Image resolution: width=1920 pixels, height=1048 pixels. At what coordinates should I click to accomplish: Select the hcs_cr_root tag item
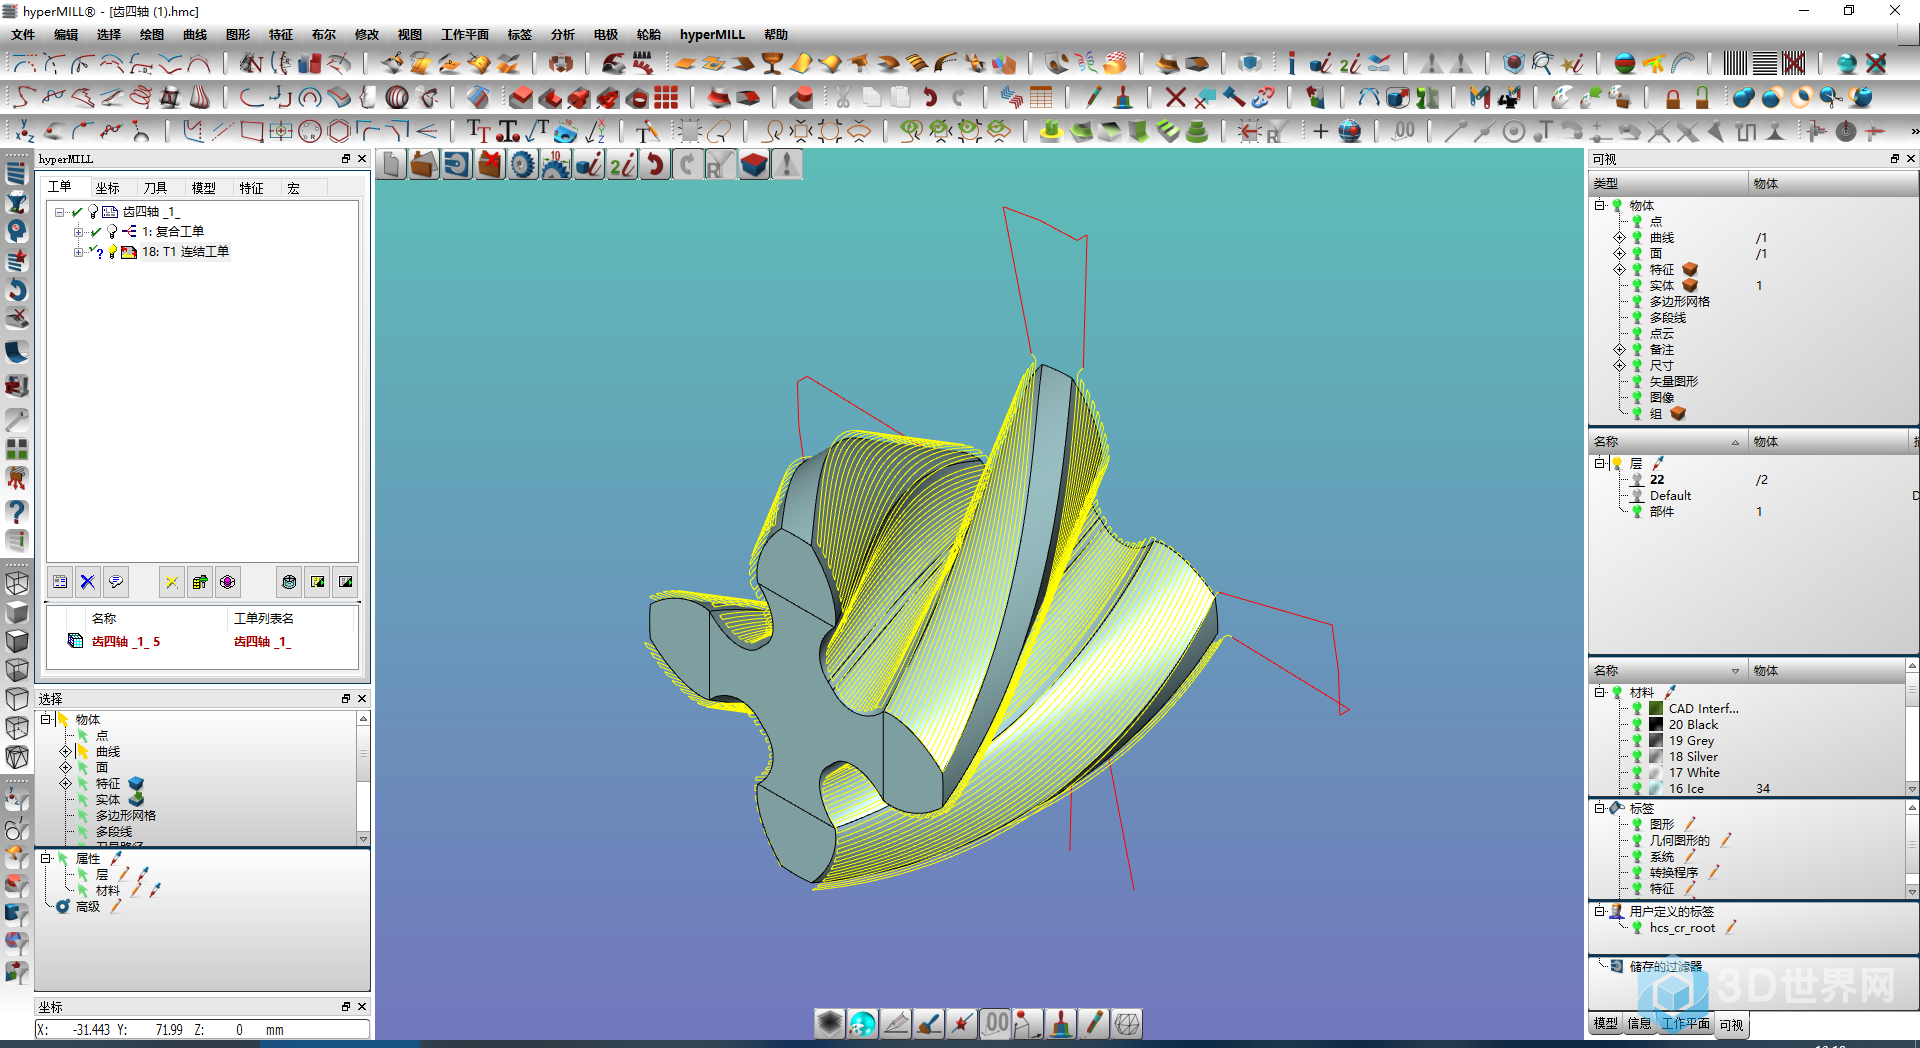tap(1682, 928)
